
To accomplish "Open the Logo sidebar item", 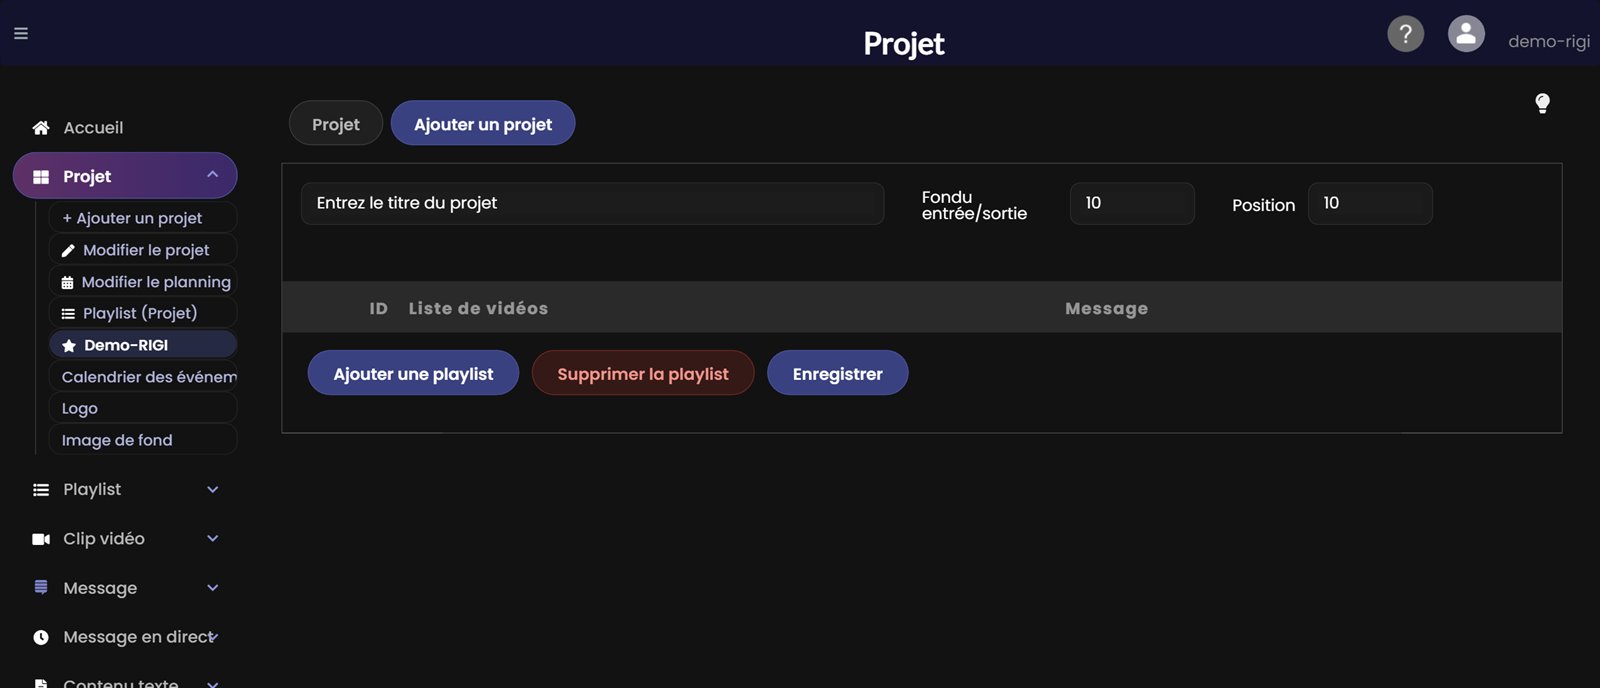I will 142,409.
